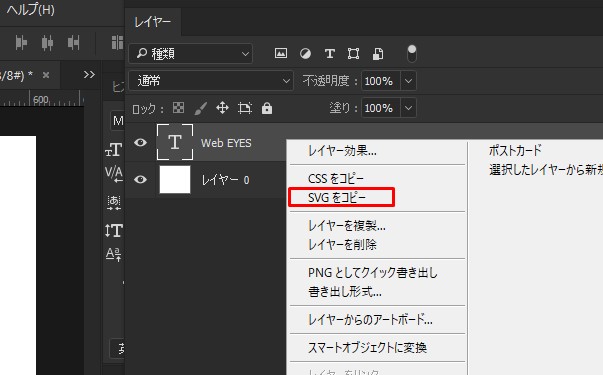The height and width of the screenshot is (375, 603).
Task: Click the font size TT icon
Action: click(x=114, y=150)
